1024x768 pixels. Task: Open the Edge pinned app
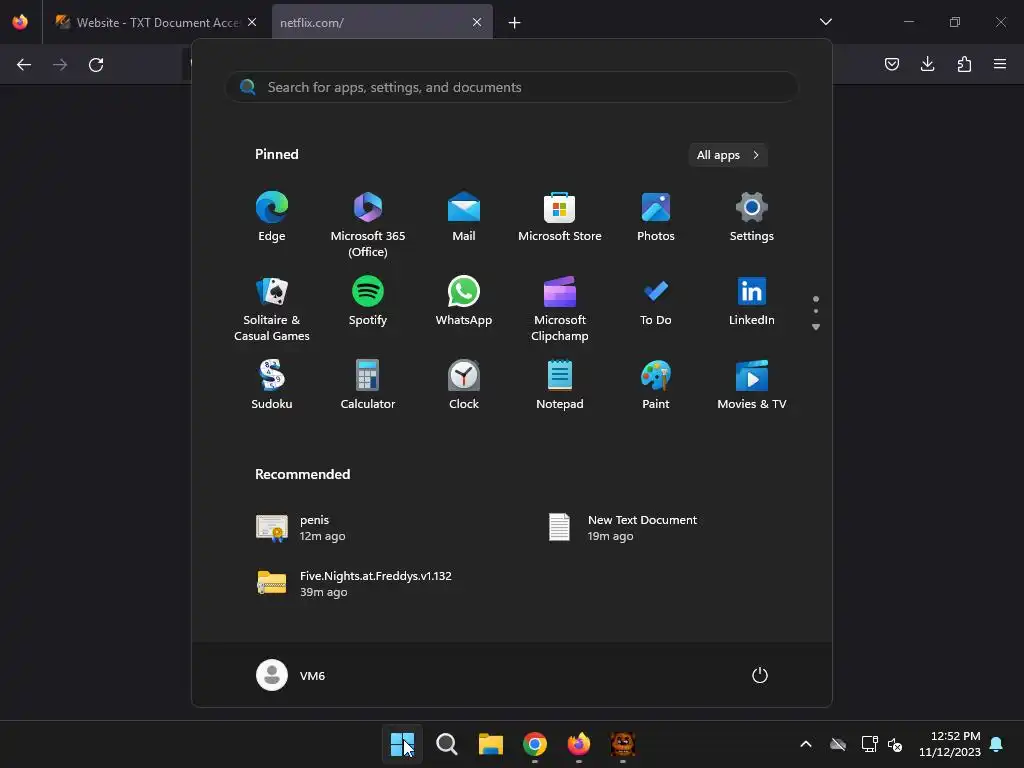(272, 217)
